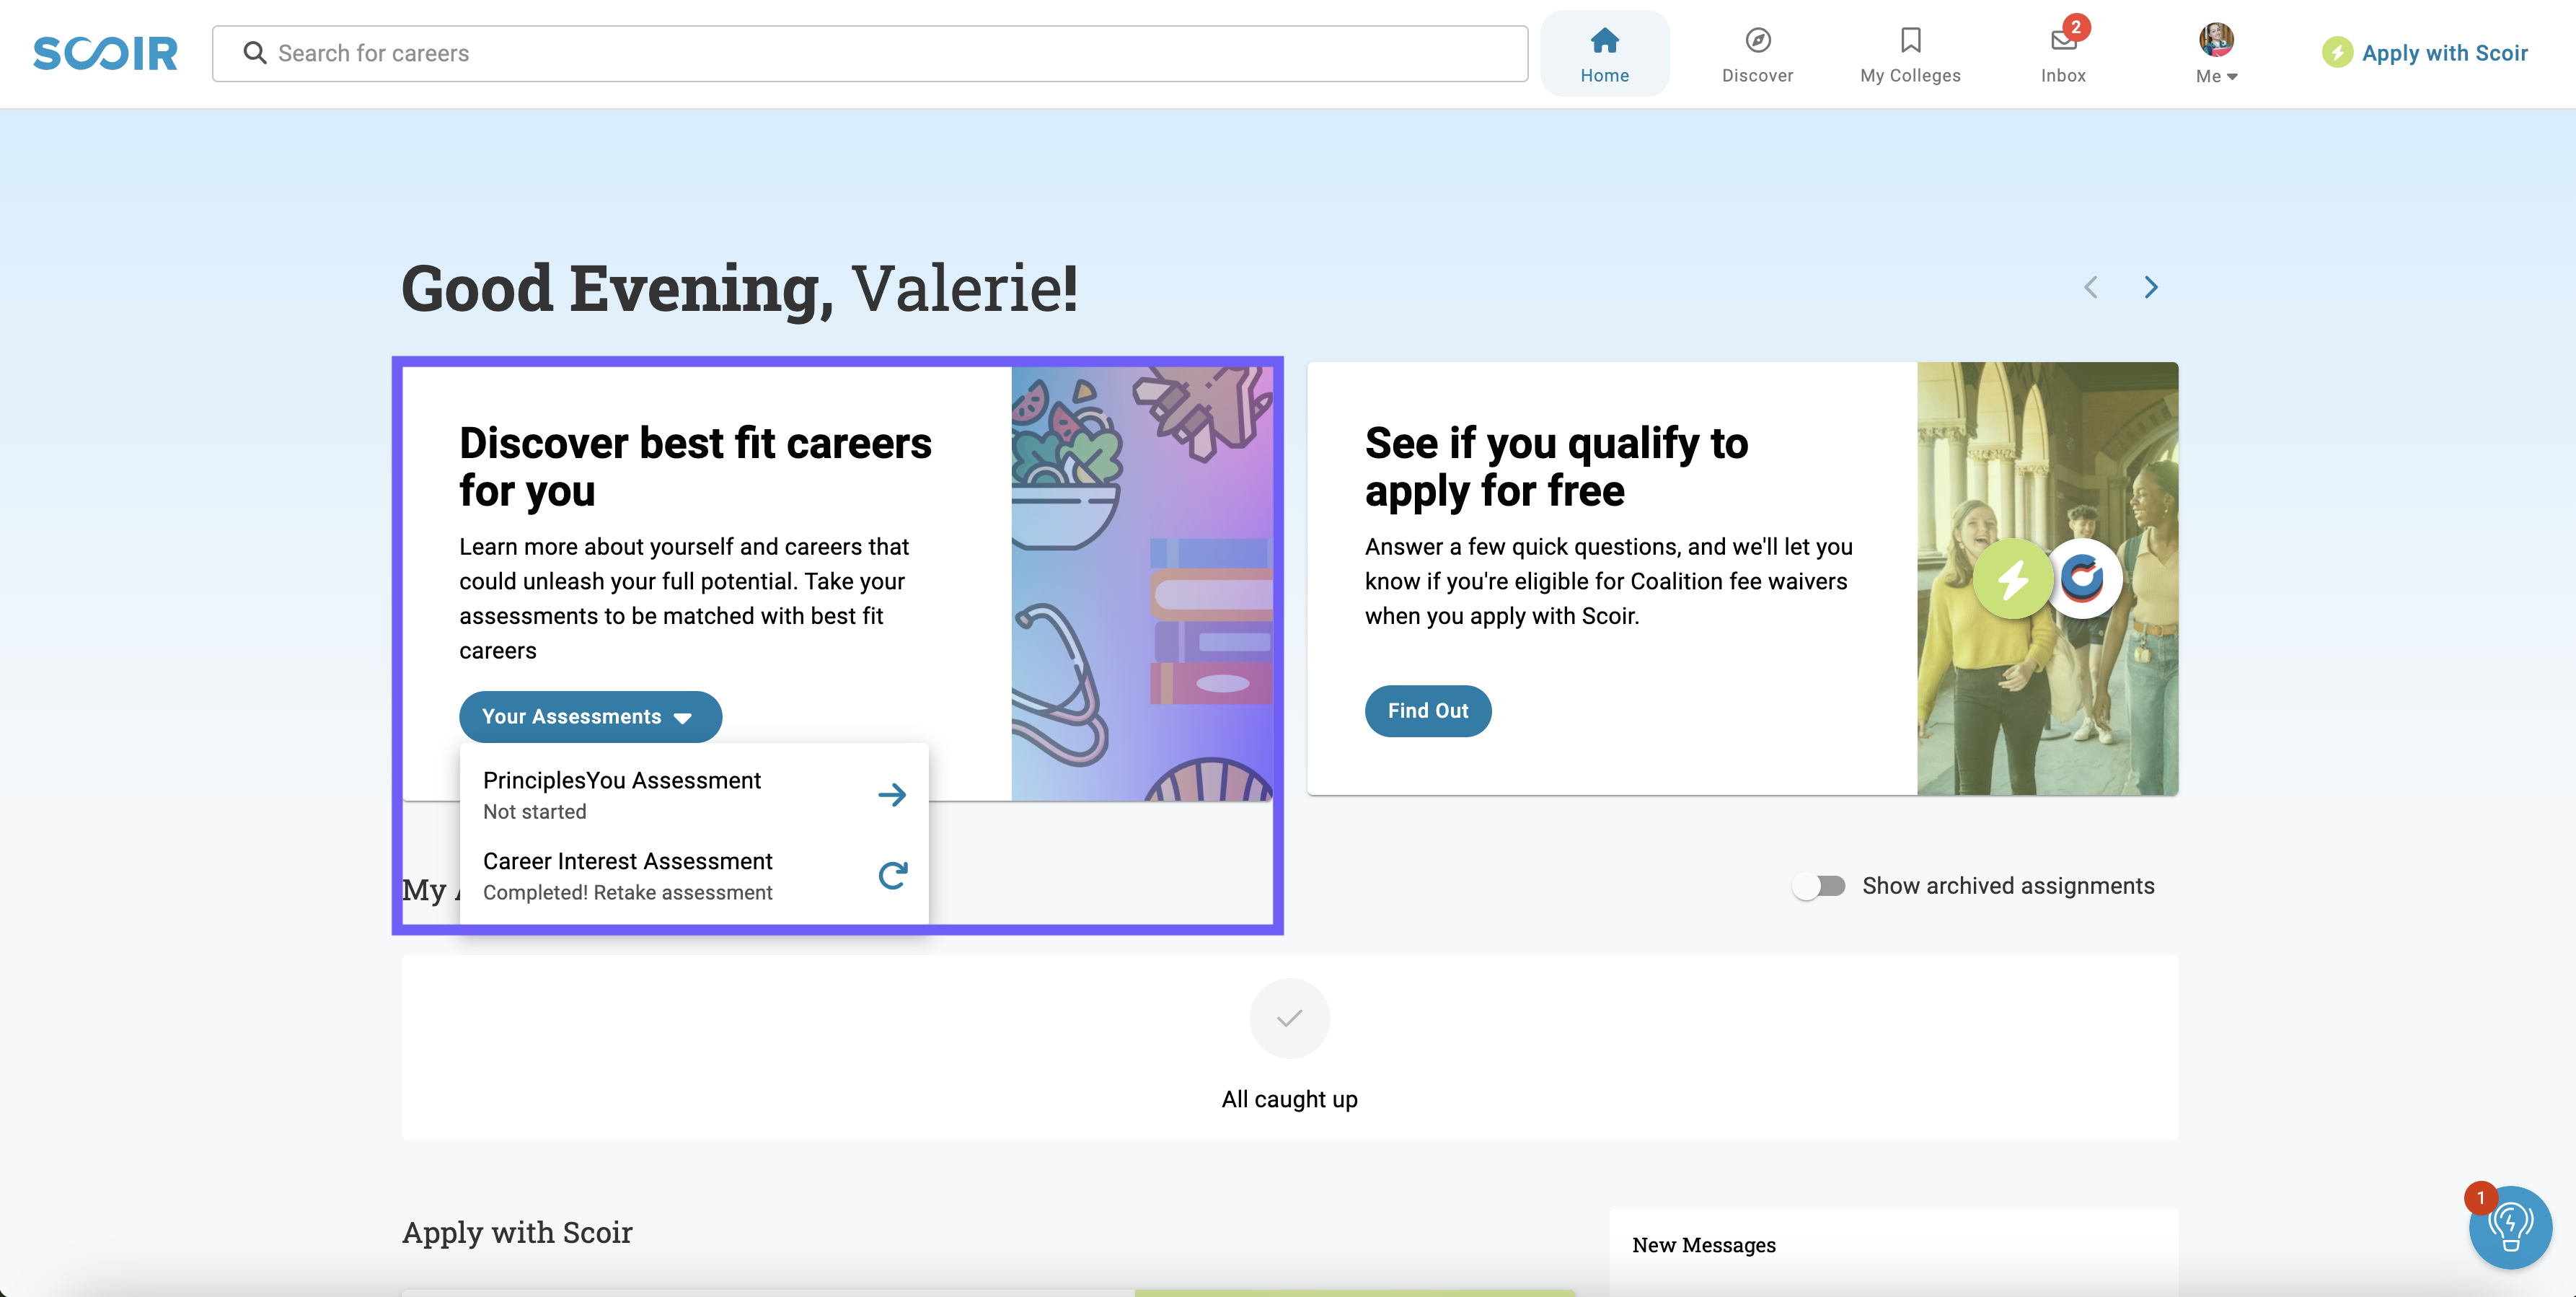Select the Home tab

(1604, 51)
